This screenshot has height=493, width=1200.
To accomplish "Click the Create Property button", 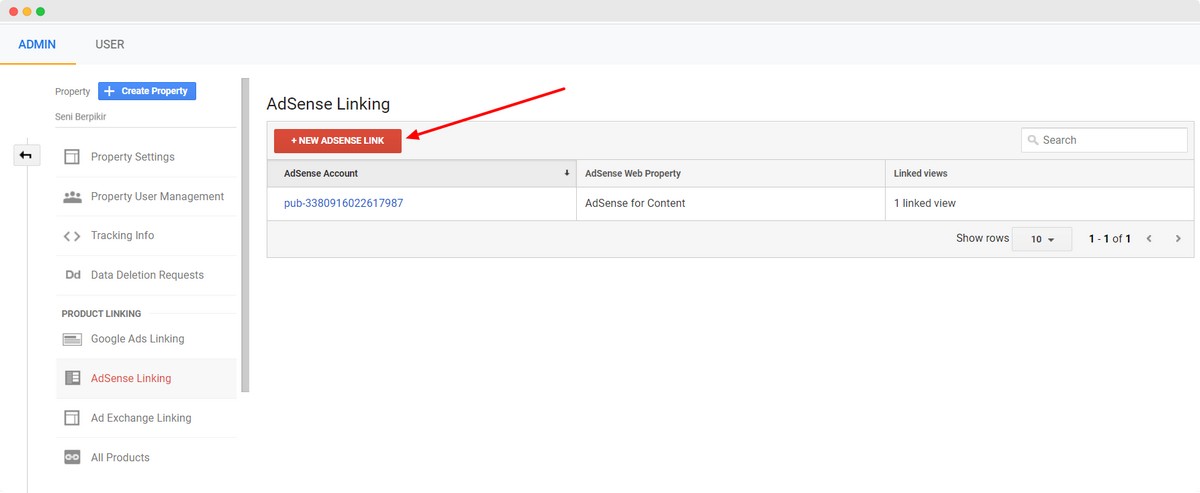I will coord(147,91).
